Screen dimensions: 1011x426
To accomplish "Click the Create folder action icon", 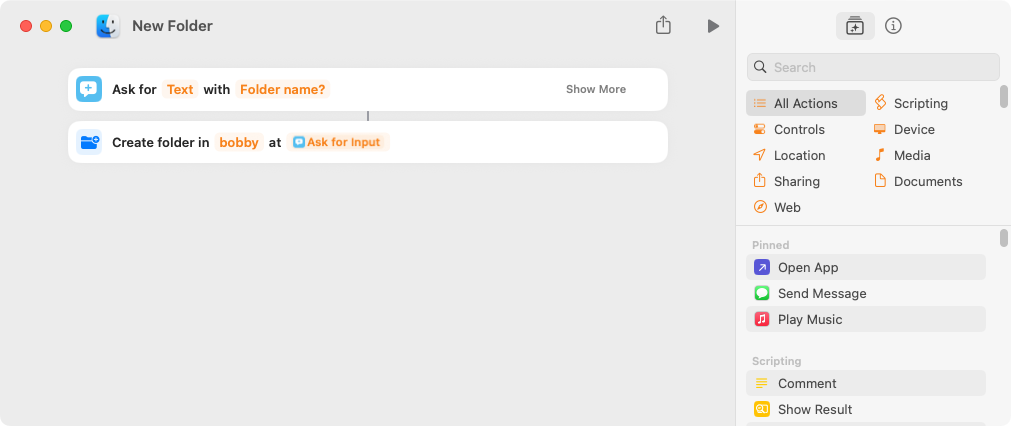I will tap(89, 142).
